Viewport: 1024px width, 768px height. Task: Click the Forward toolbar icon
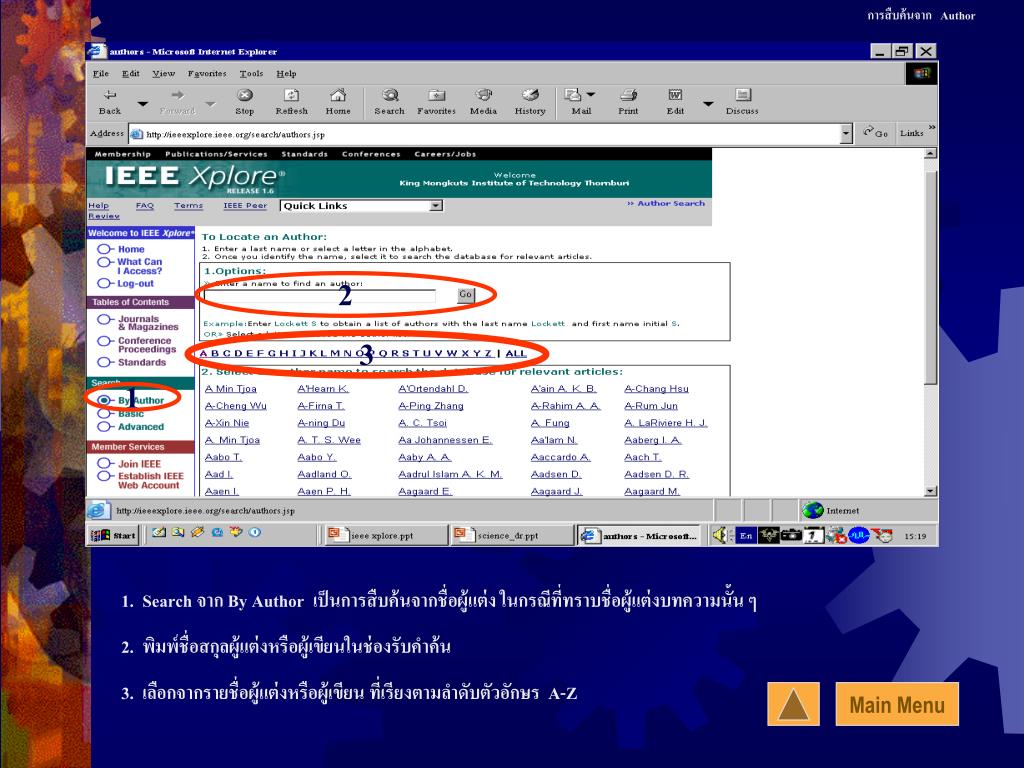[178, 102]
